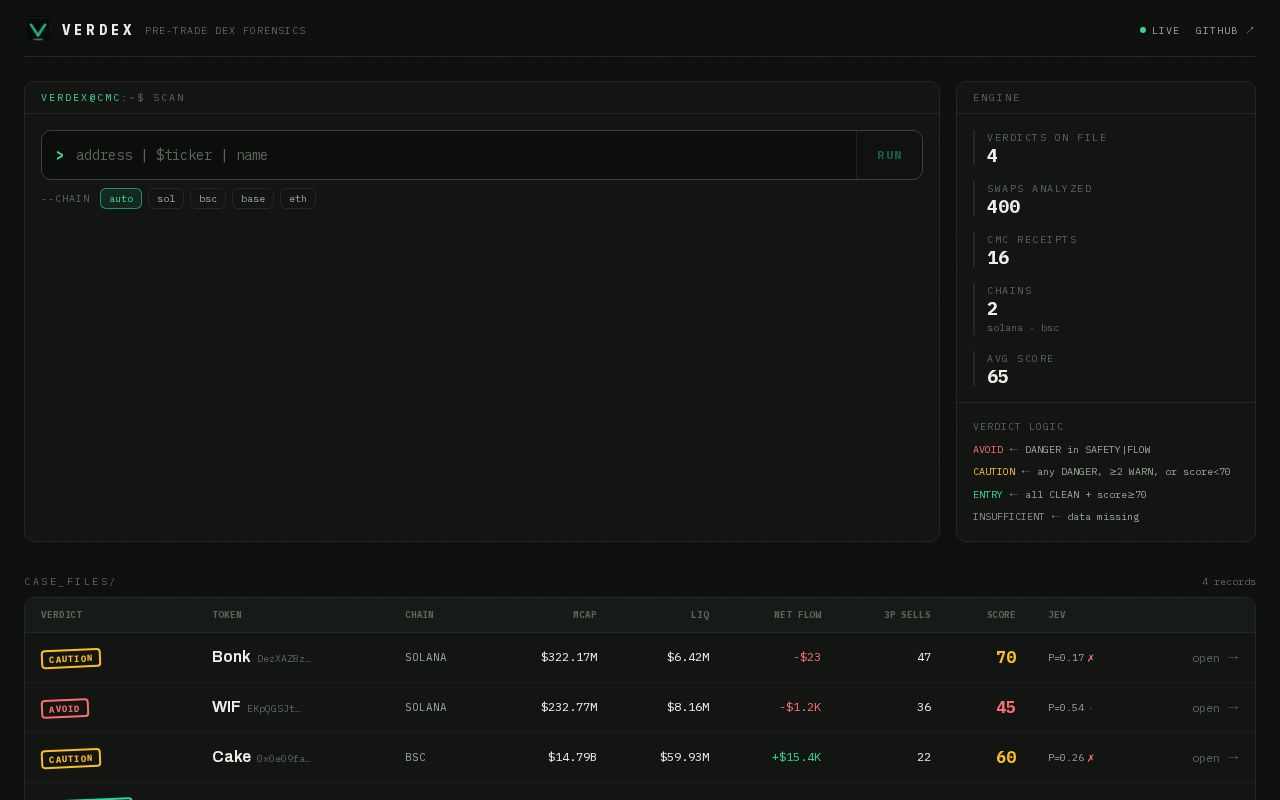The image size is (1280, 800).
Task: Click Bonk's market cap $322.17M
Action: point(569,658)
